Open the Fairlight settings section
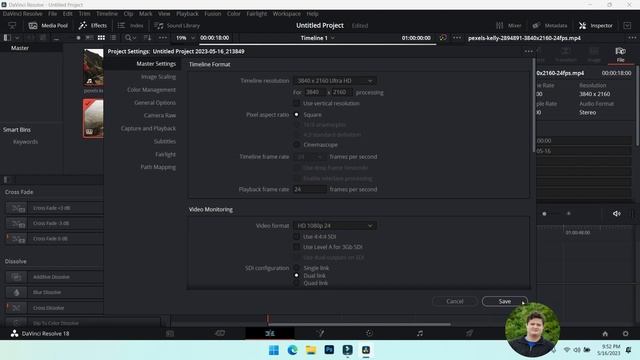Viewport: 640px width, 360px height. coord(165,154)
